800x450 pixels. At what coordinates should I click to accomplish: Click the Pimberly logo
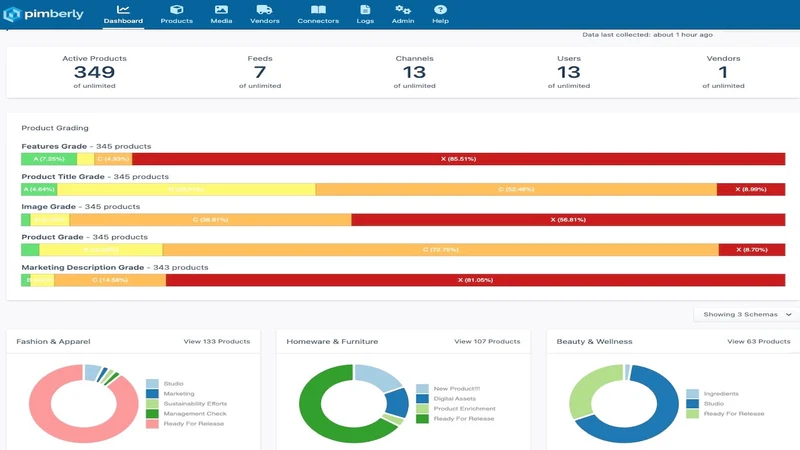click(x=43, y=14)
